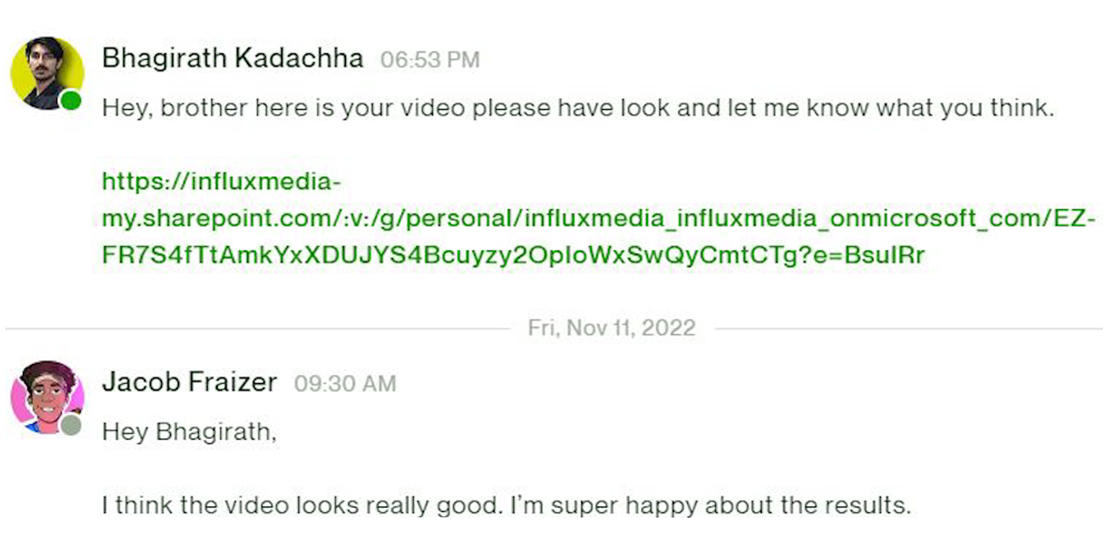Select the 'Hey Bhagirath,' greeting line
This screenshot has width=1108, height=551.
coord(189,432)
